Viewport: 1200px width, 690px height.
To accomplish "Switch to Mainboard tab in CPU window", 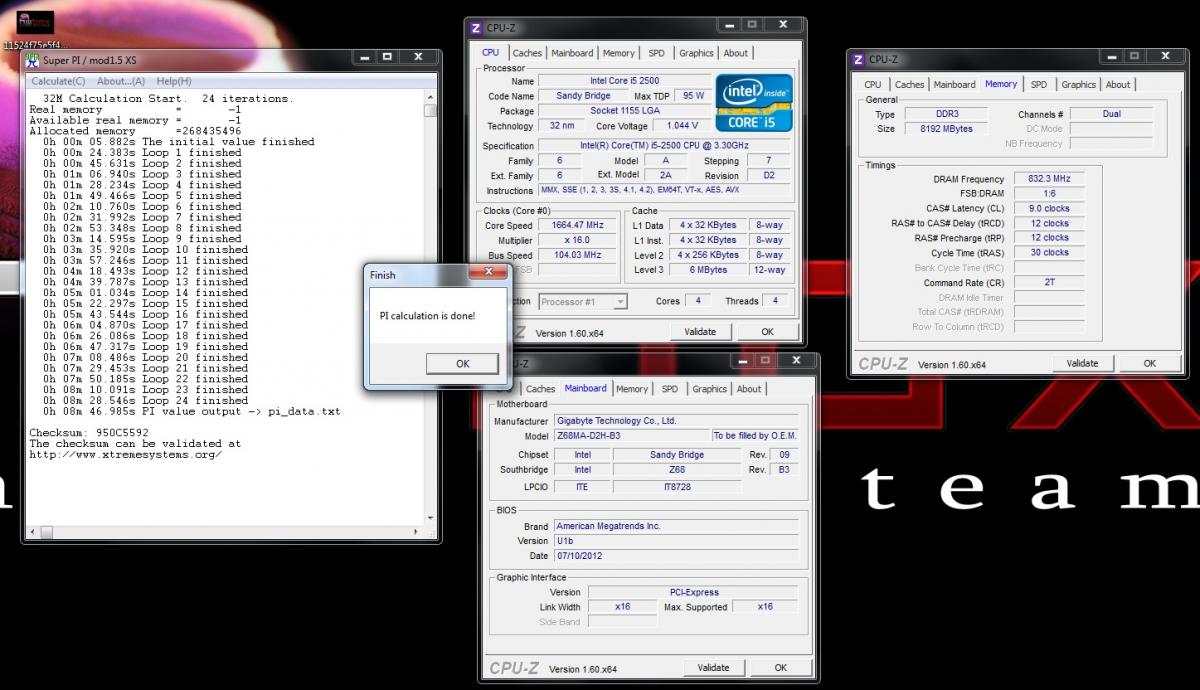I will pos(572,53).
